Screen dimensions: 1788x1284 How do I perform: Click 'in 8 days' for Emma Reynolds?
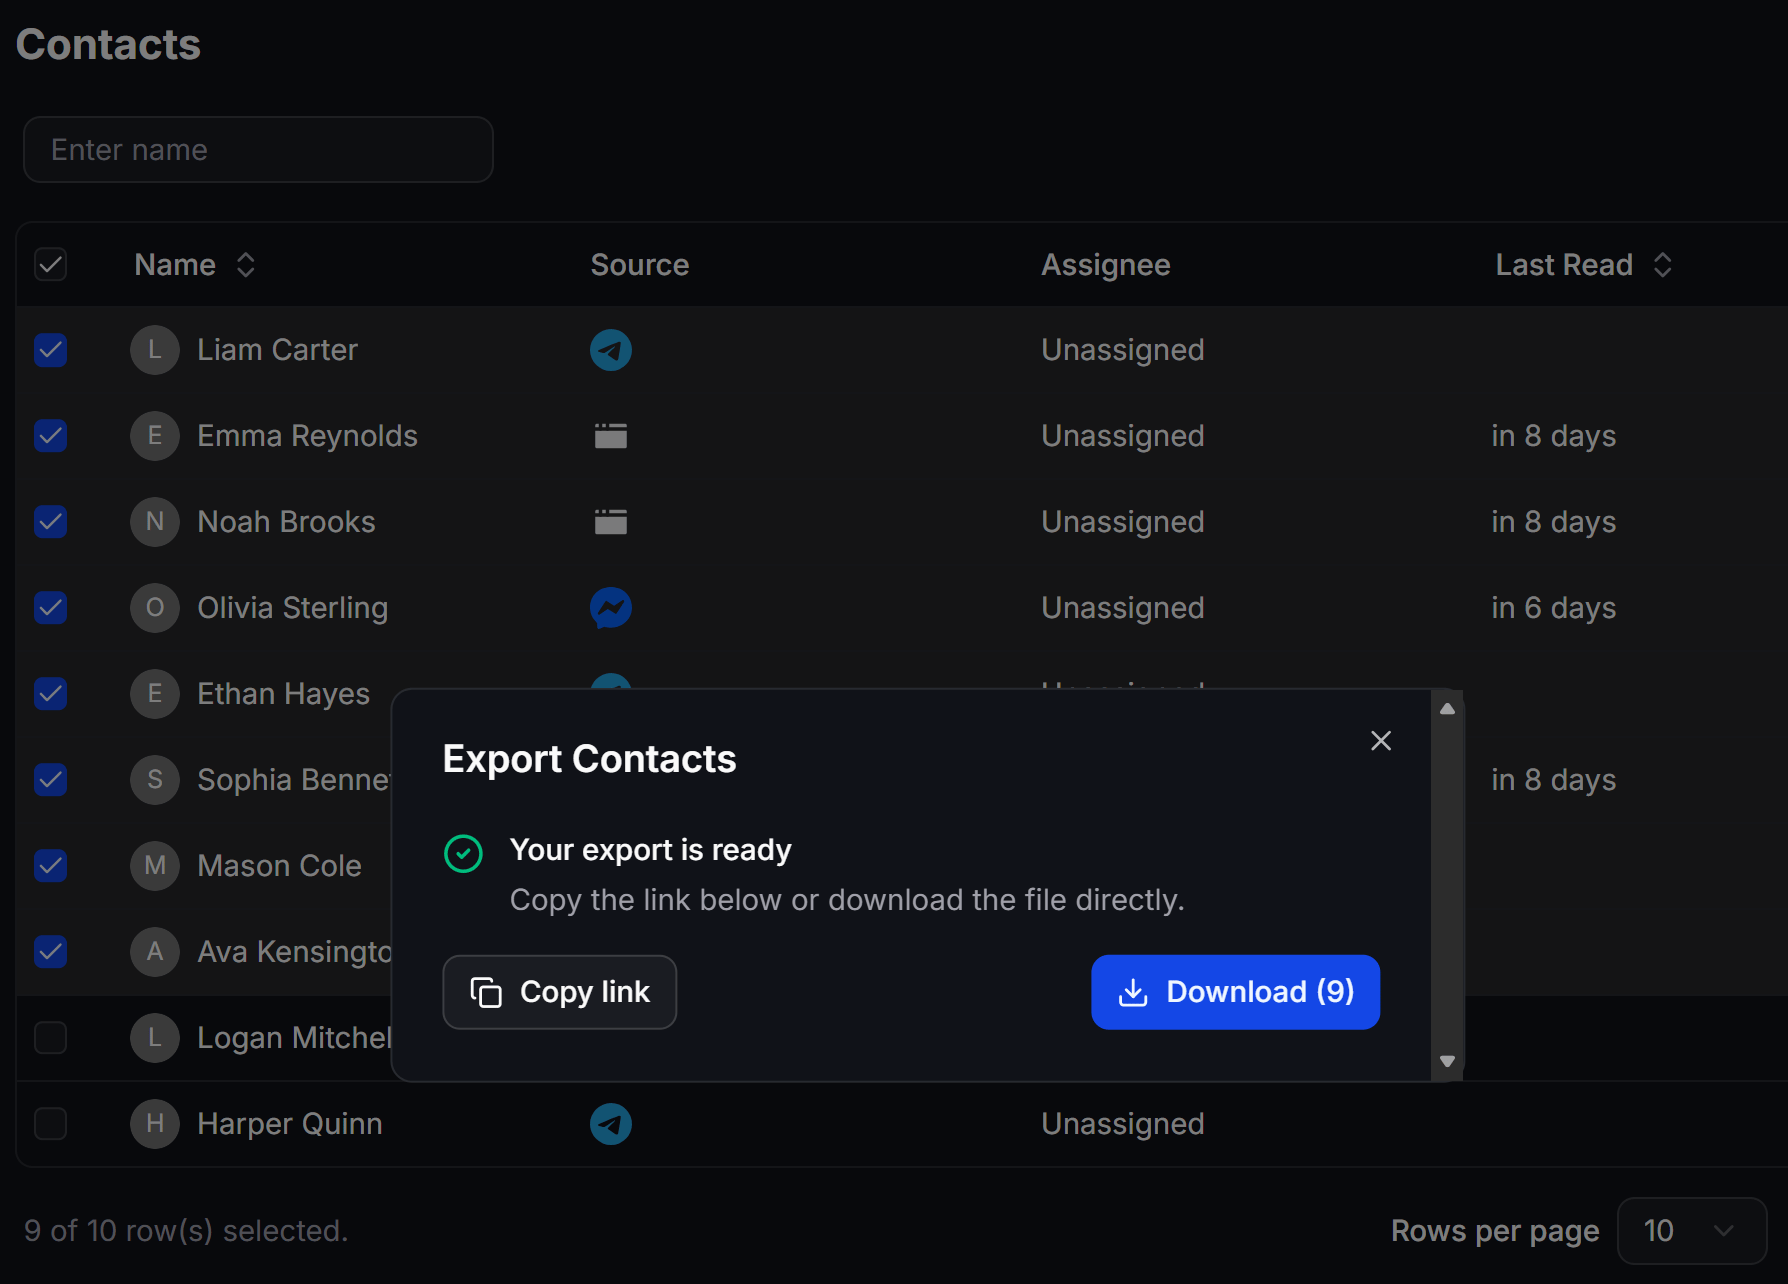pos(1553,436)
